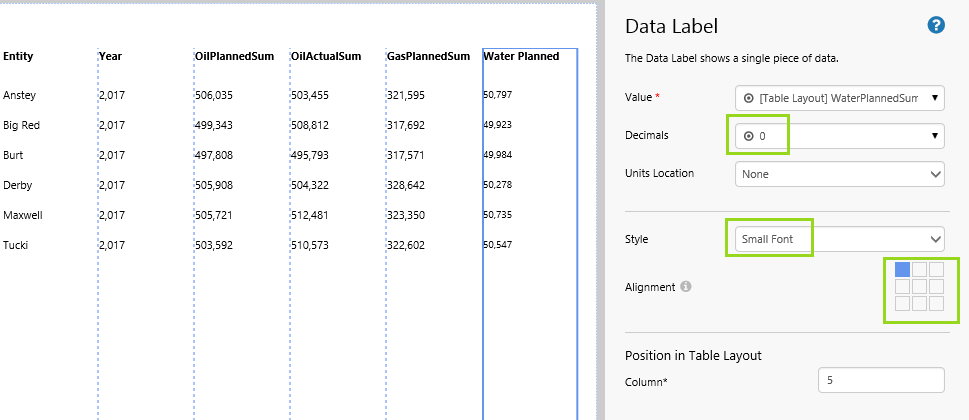Open the Units Location dropdown
This screenshot has height=420, width=969.
point(839,173)
